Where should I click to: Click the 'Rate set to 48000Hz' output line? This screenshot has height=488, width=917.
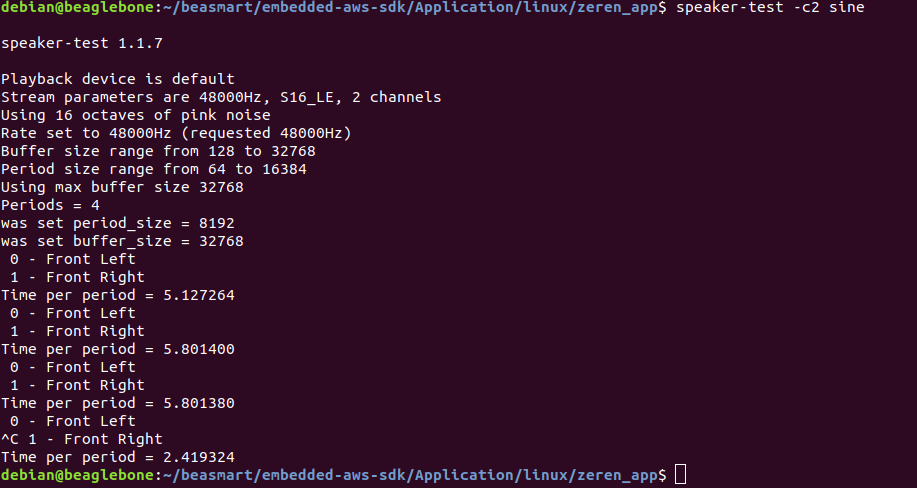coord(176,133)
